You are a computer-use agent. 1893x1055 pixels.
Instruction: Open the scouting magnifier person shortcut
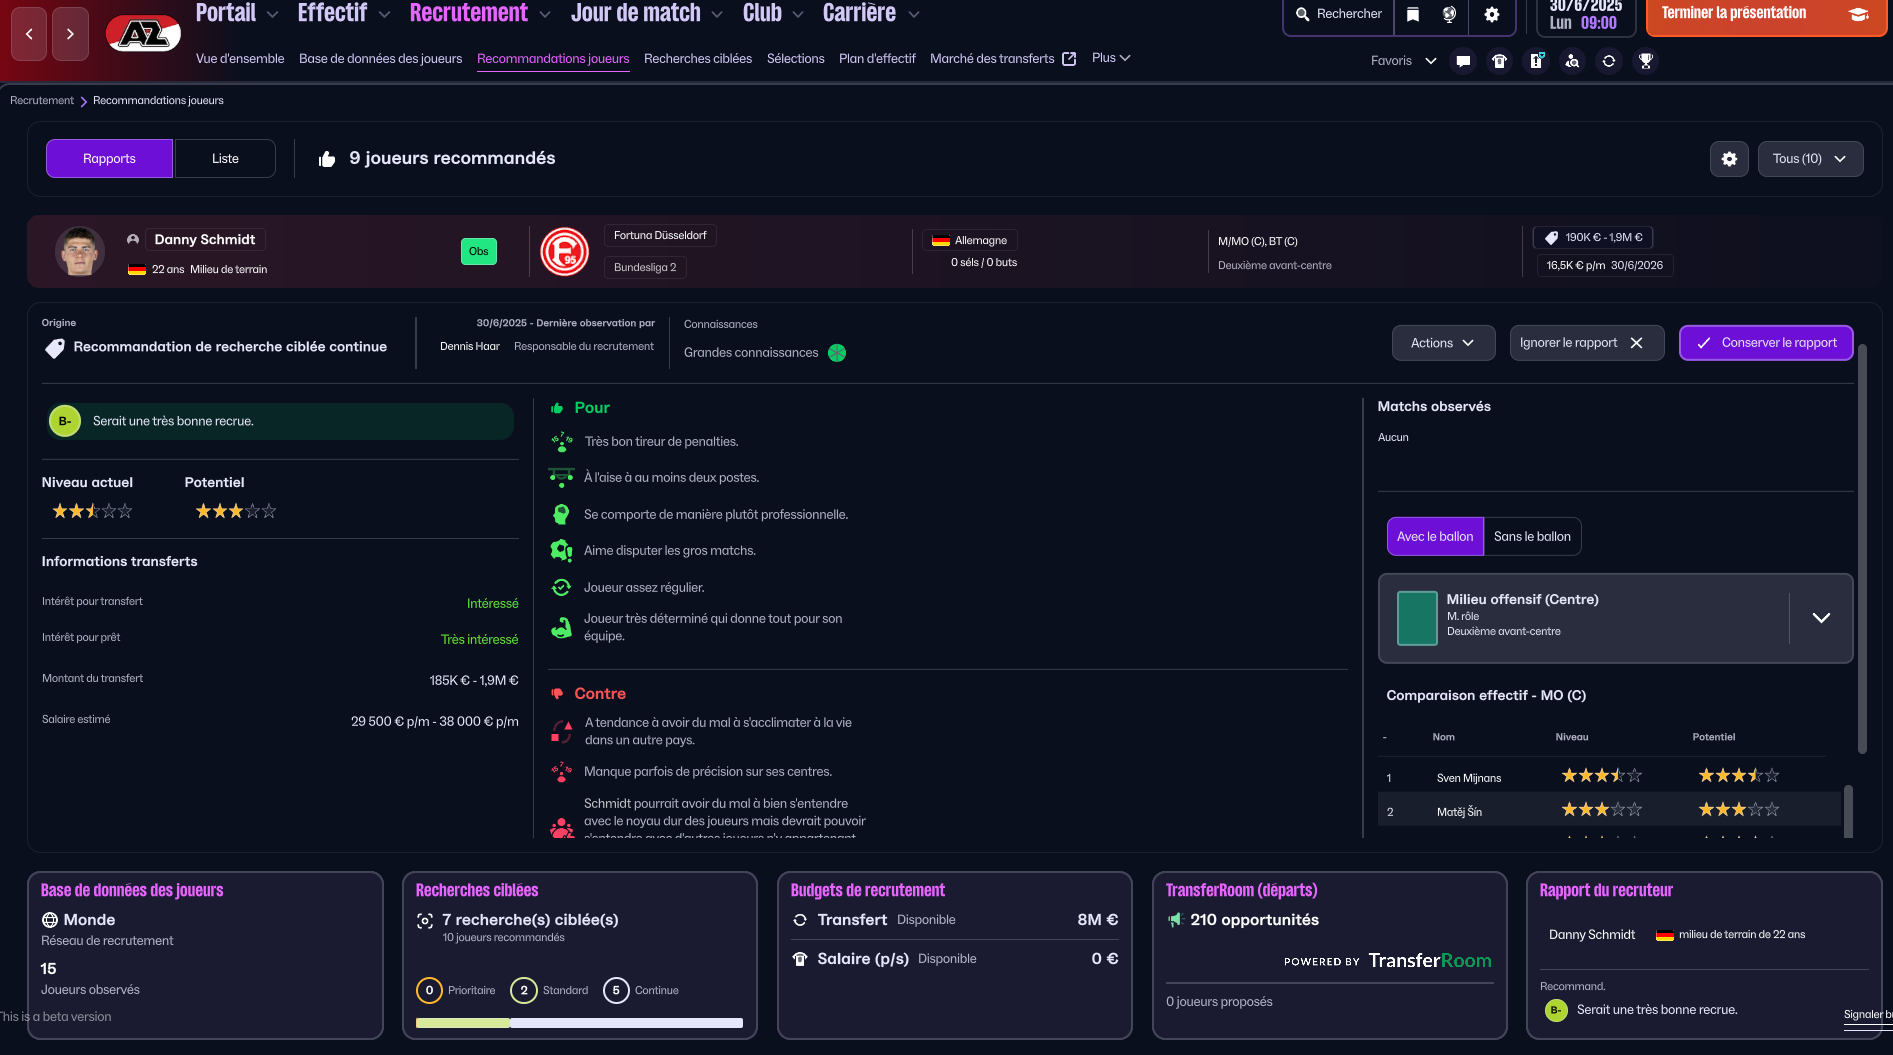pyautogui.click(x=1572, y=61)
